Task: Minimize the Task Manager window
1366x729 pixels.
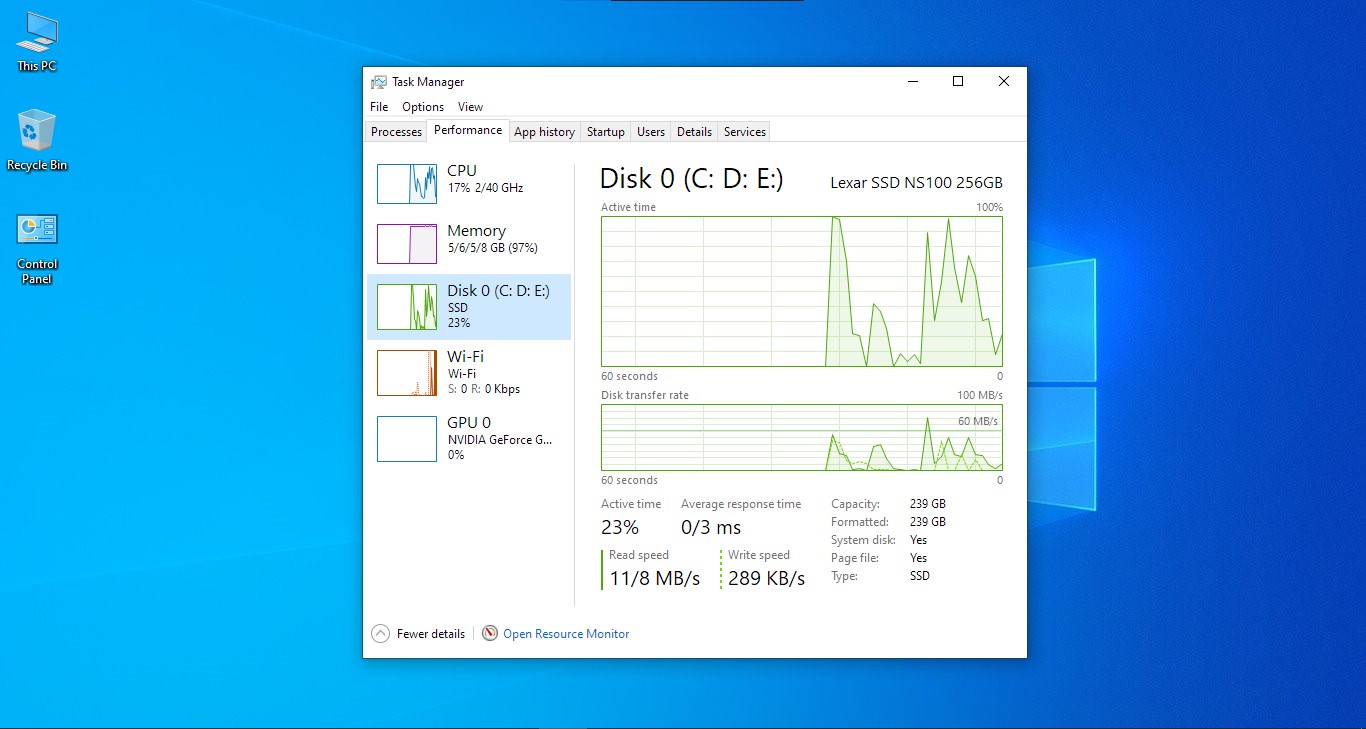Action: click(x=912, y=82)
